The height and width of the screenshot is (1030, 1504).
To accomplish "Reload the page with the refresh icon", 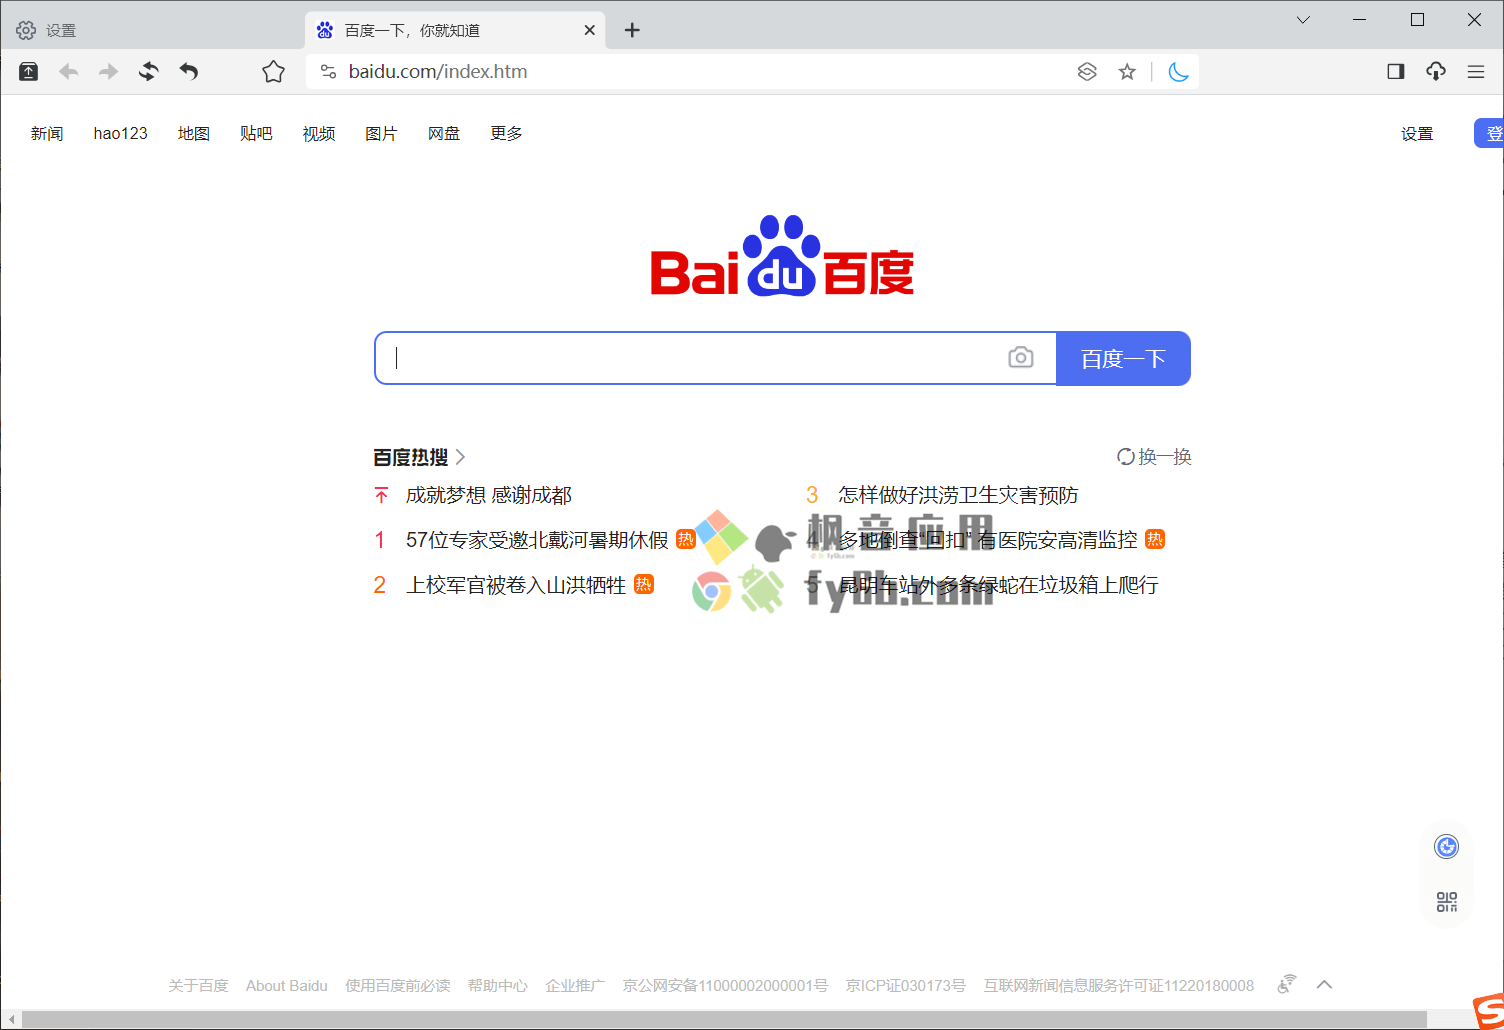I will (148, 71).
